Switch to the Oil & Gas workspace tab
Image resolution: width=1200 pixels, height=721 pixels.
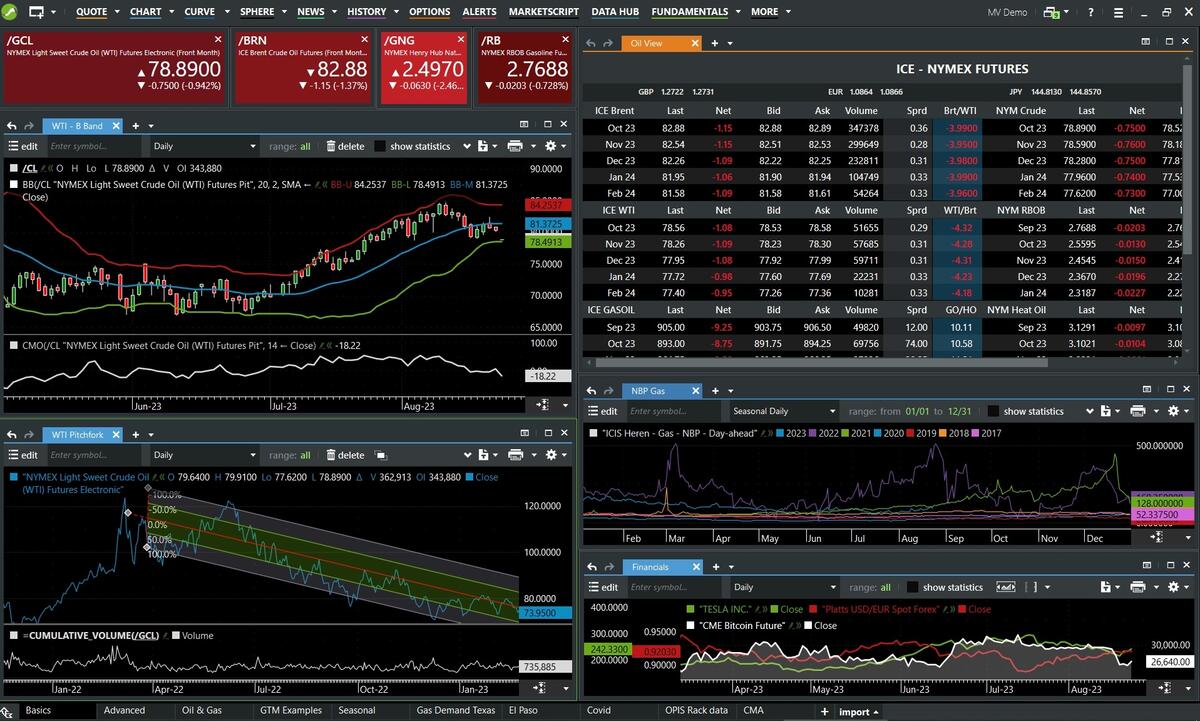201,710
